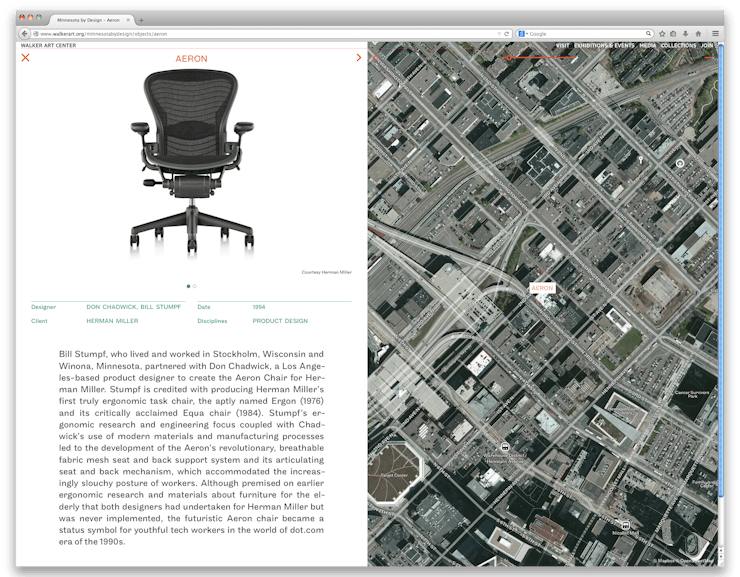740x577 pixels.
Task: Switch to second image carousel dot
Action: [195, 286]
